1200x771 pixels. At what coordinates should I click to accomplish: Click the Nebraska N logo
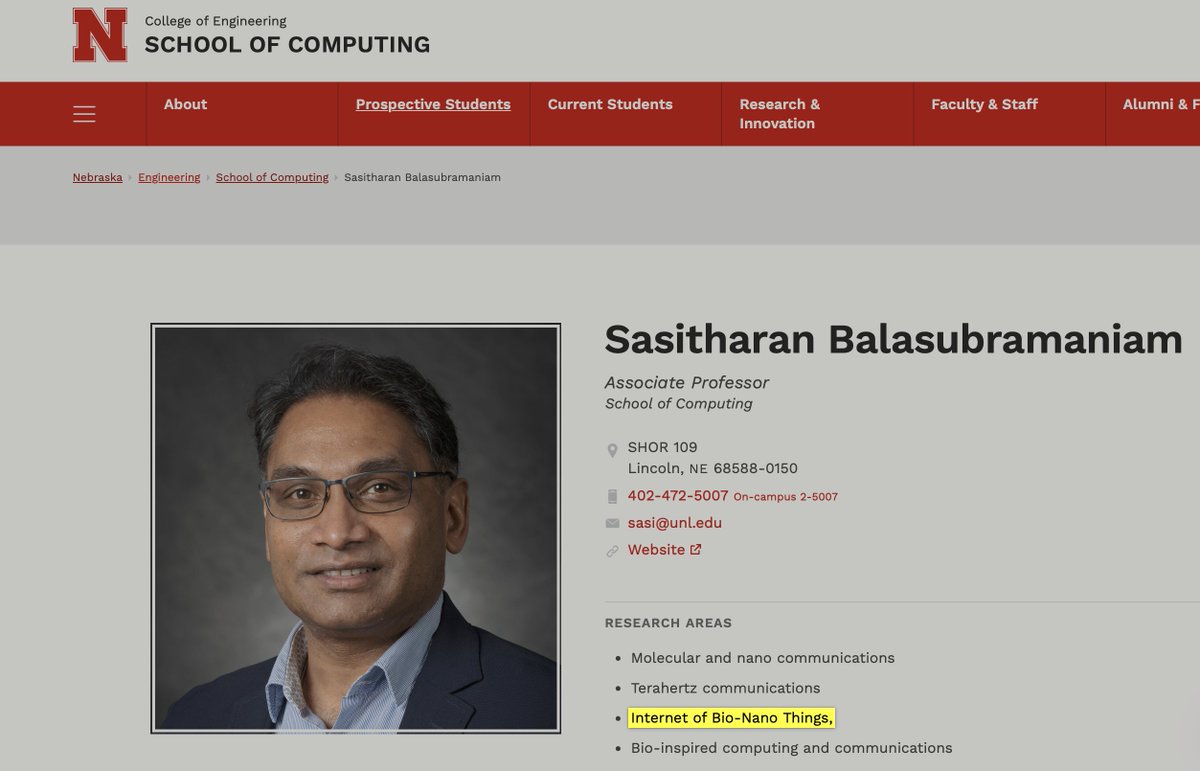pyautogui.click(x=100, y=35)
